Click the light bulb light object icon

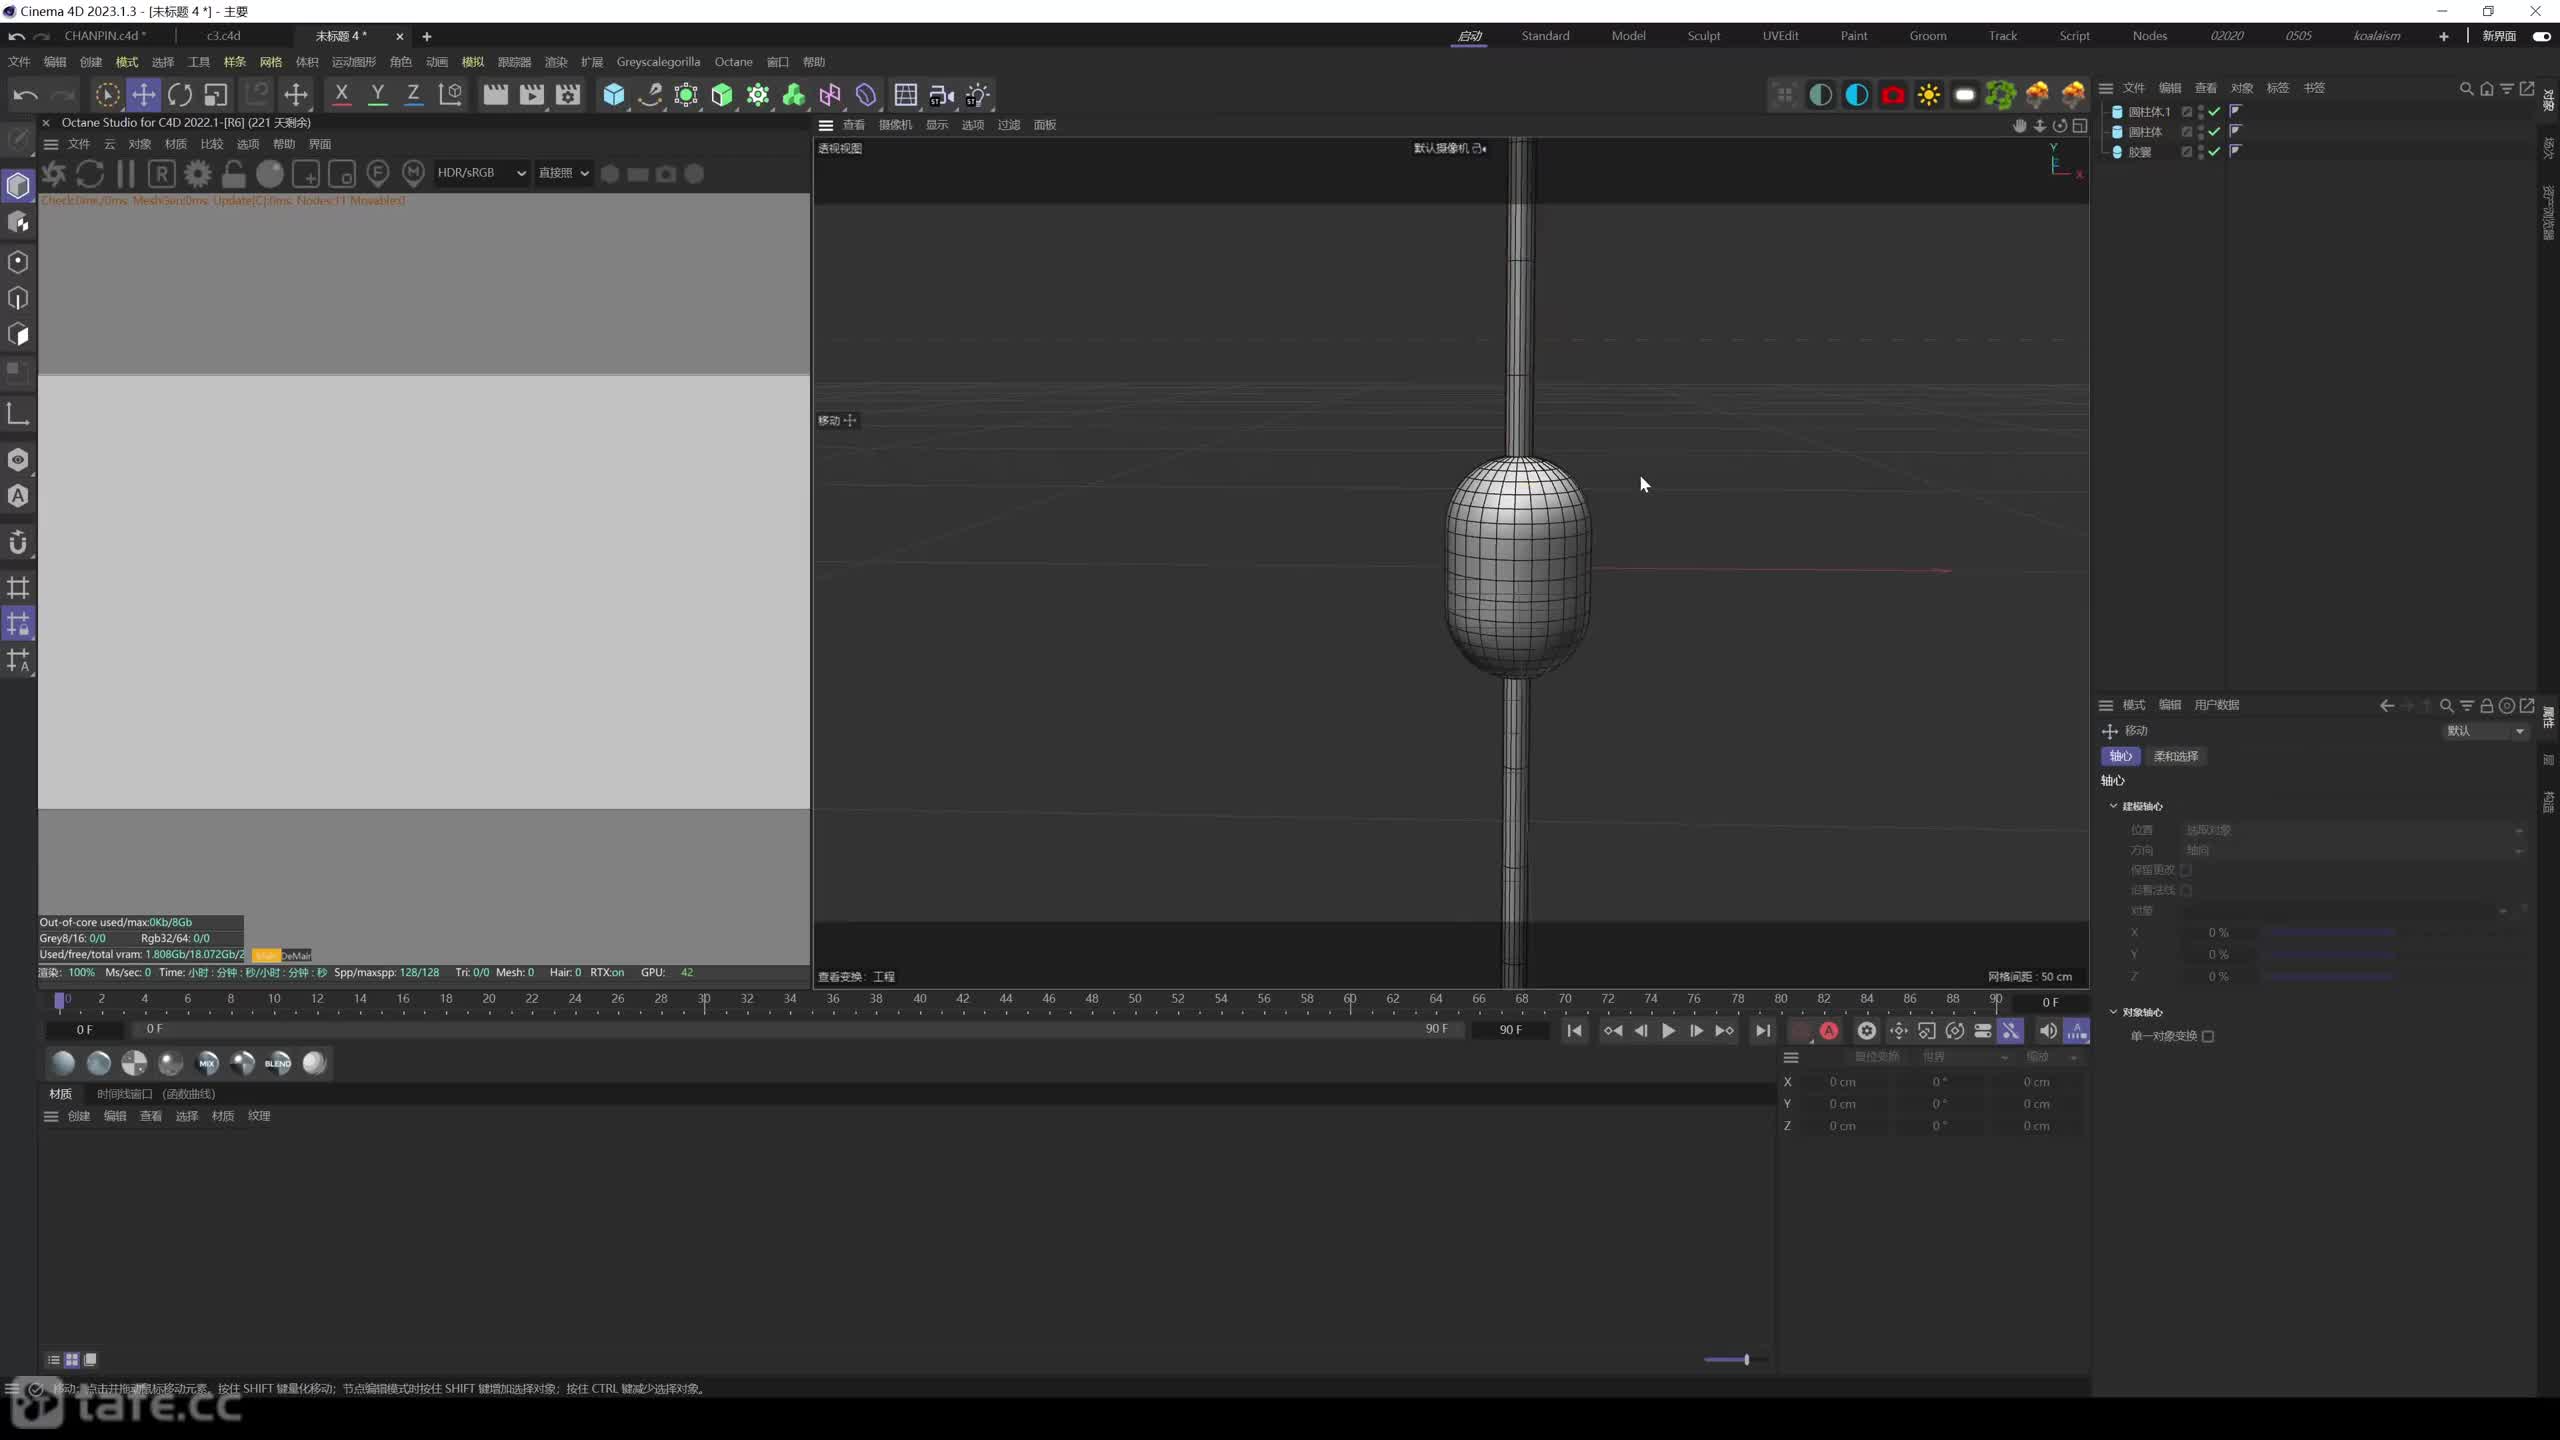[x=977, y=95]
